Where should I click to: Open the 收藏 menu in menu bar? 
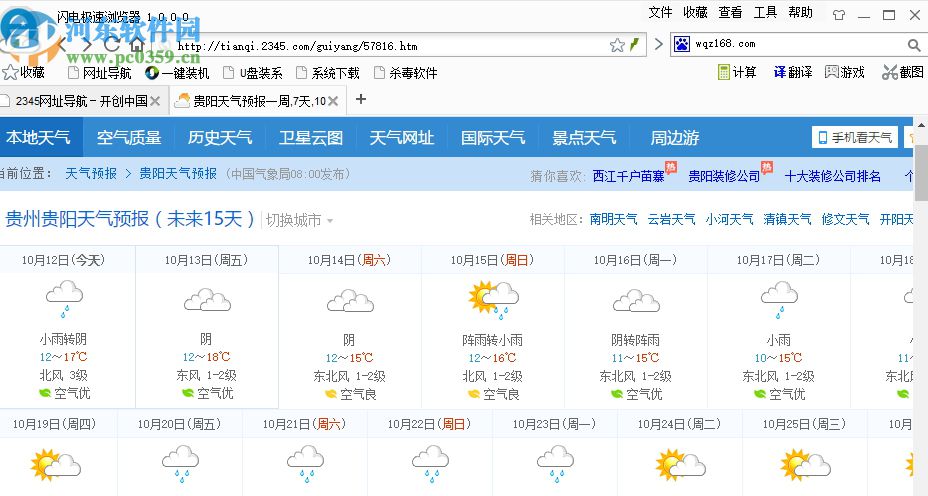point(695,12)
